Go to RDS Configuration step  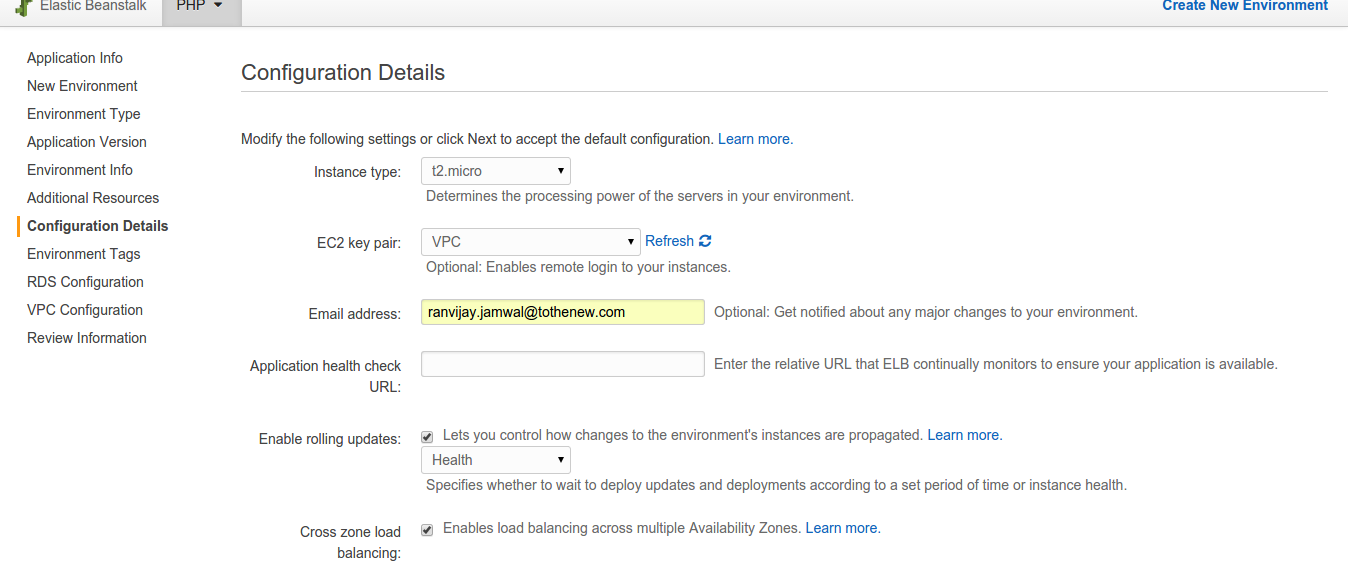point(85,282)
